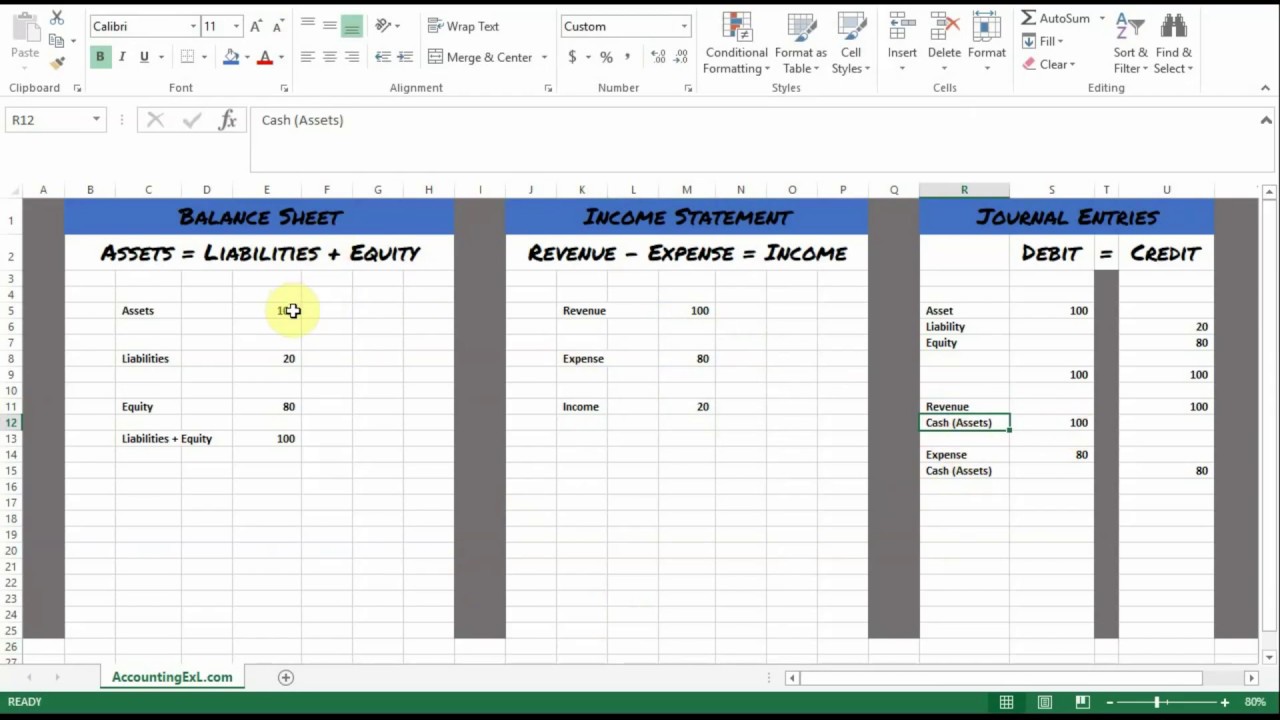Click the formula bar cancel X icon
The width and height of the screenshot is (1280, 720).
[x=155, y=120]
